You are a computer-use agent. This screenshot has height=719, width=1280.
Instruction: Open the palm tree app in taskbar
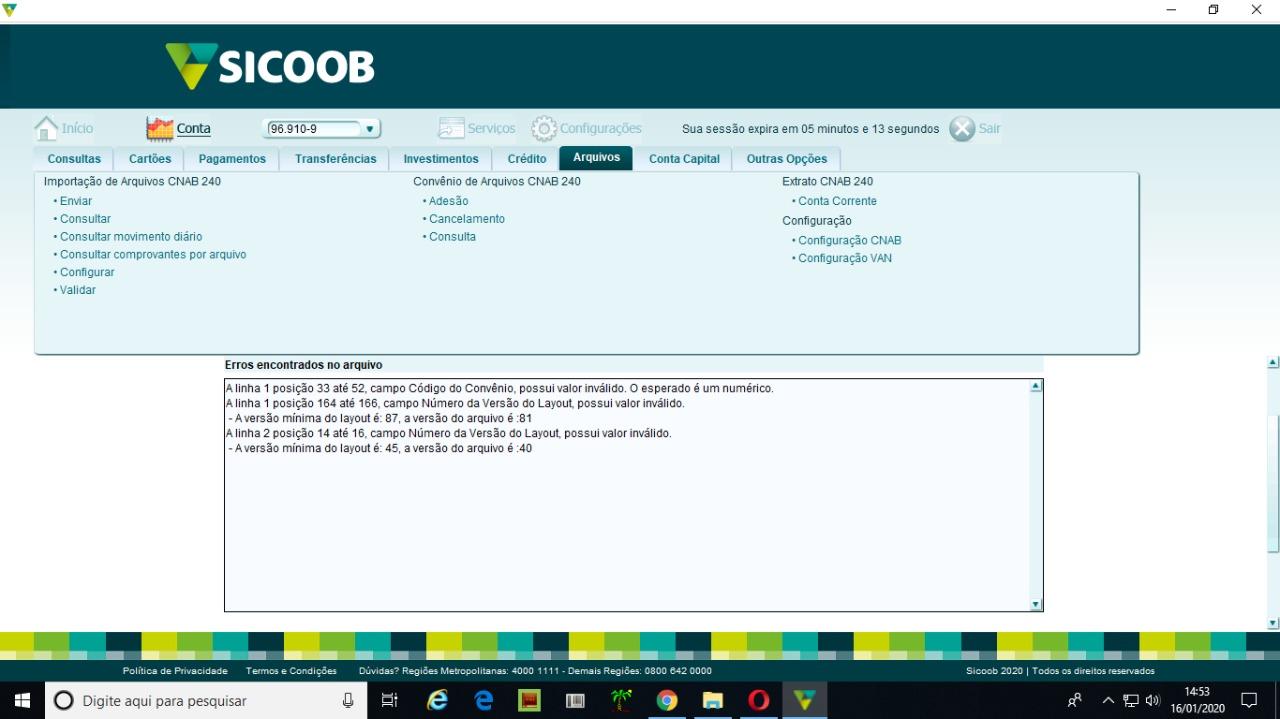[x=621, y=700]
